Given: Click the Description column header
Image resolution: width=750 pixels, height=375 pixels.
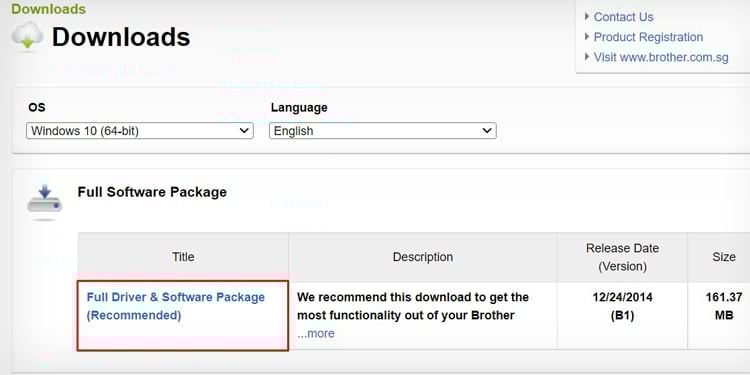Looking at the screenshot, I should pyautogui.click(x=423, y=257).
